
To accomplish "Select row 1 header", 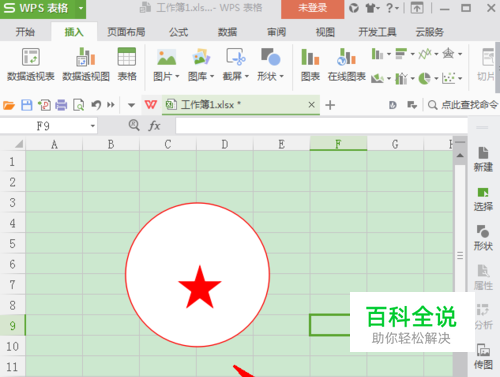I will [x=12, y=162].
